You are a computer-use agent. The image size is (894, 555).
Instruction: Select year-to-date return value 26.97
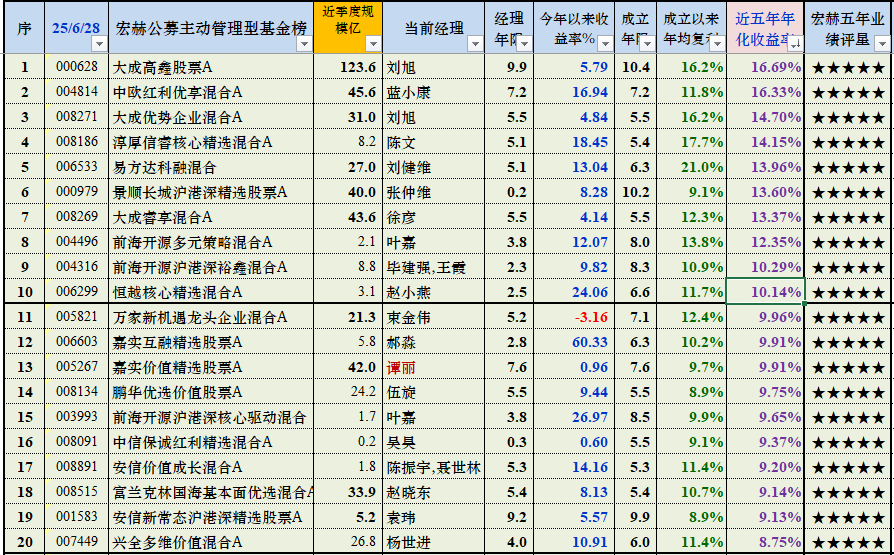tap(590, 418)
